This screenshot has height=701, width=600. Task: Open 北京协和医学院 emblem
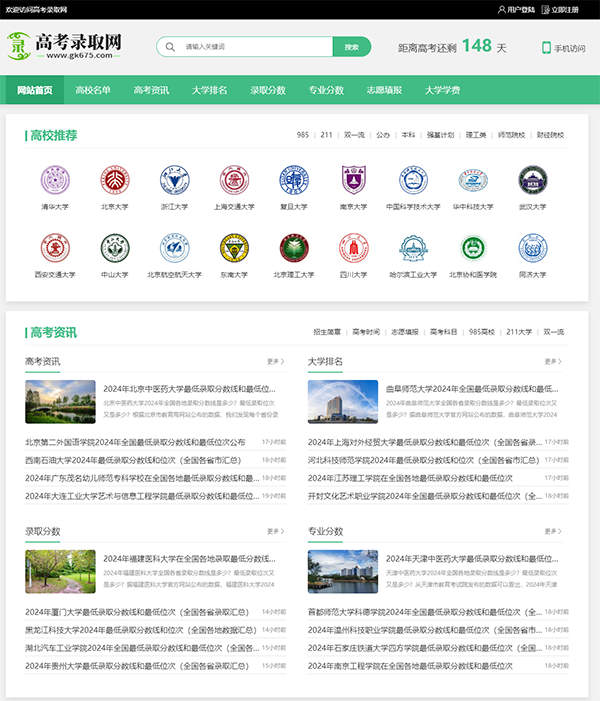point(473,248)
